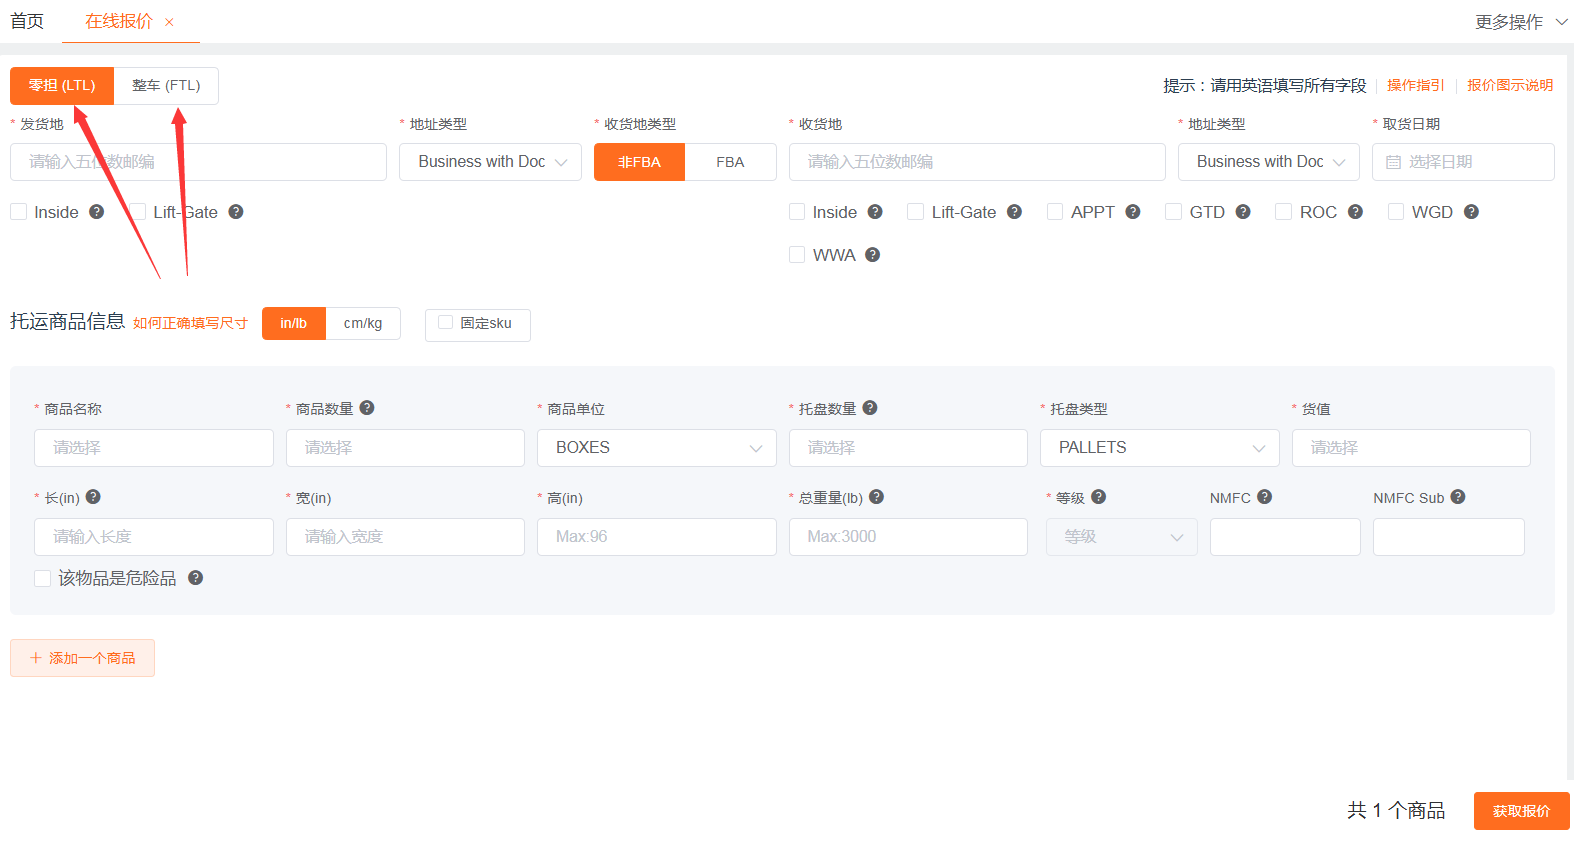The height and width of the screenshot is (842, 1574).
Task: Open the 商品单位 BOXES dropdown
Action: [656, 448]
